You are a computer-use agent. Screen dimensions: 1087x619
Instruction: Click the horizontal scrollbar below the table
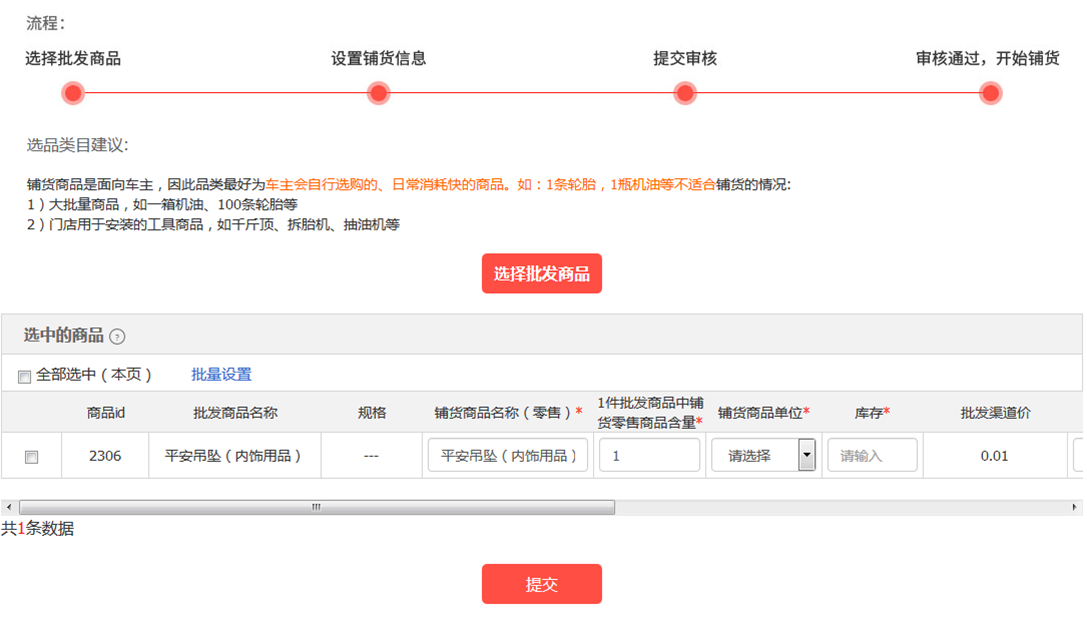[316, 507]
